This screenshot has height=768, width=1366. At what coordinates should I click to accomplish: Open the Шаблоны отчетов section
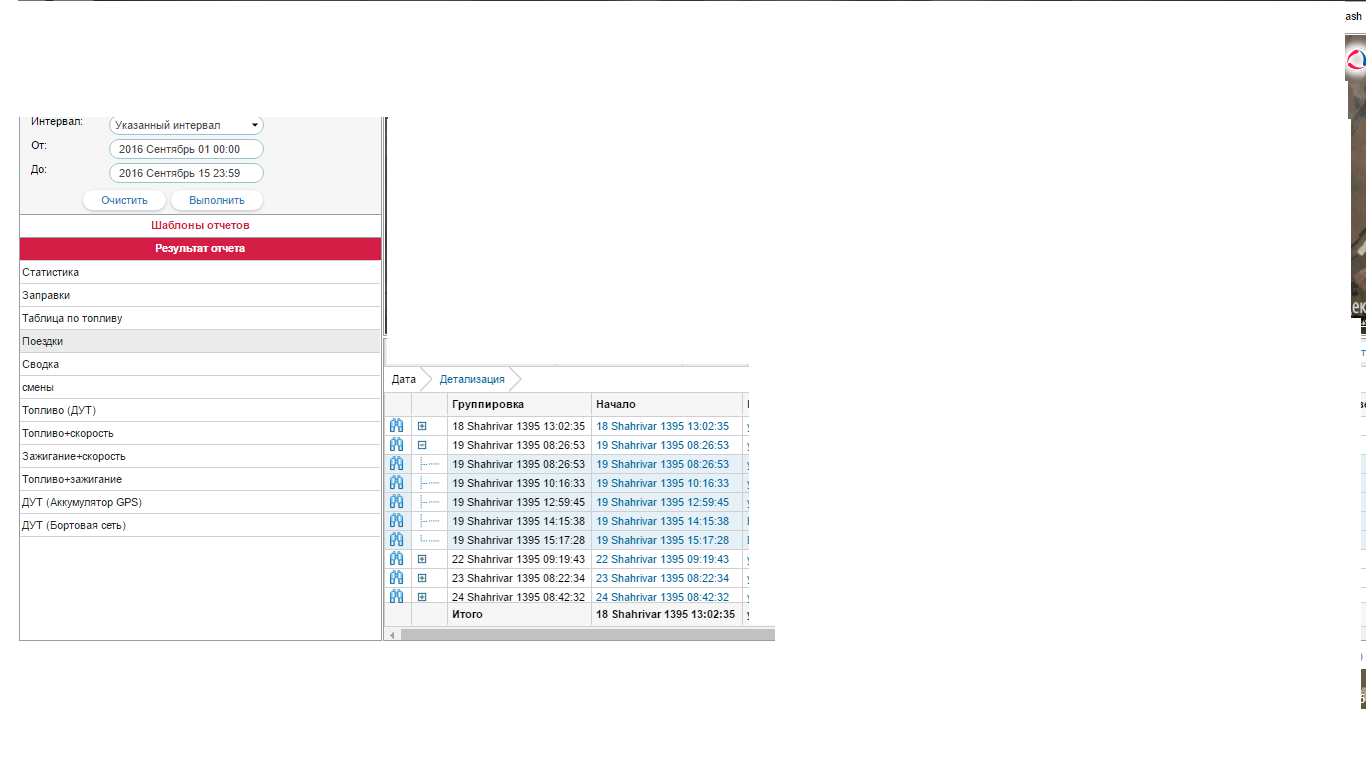(x=200, y=225)
